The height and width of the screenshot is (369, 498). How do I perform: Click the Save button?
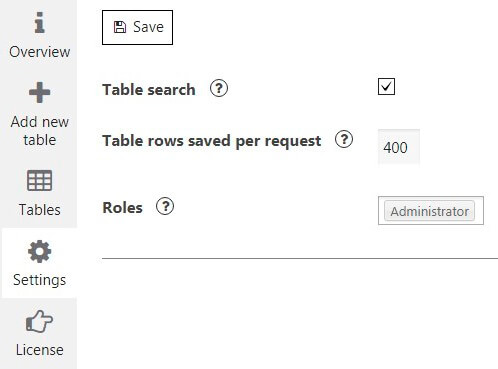(137, 27)
